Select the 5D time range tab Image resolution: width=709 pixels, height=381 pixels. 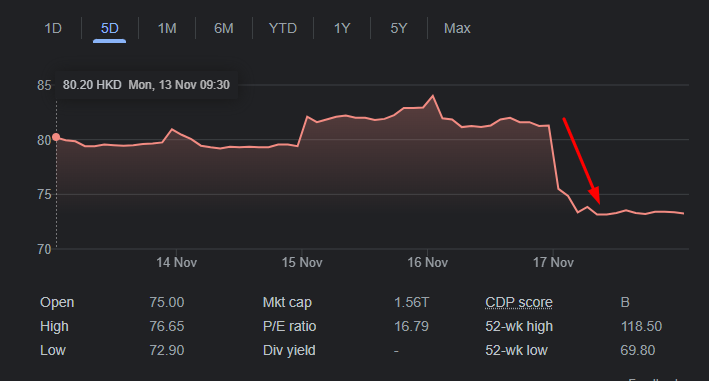pyautogui.click(x=109, y=28)
